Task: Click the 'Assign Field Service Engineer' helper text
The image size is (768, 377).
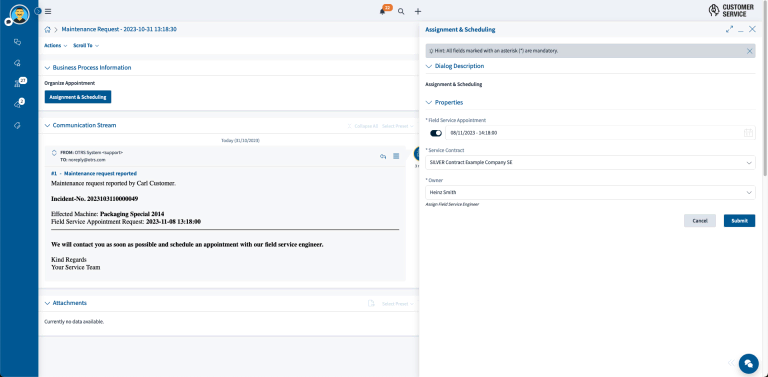Action: (452, 204)
